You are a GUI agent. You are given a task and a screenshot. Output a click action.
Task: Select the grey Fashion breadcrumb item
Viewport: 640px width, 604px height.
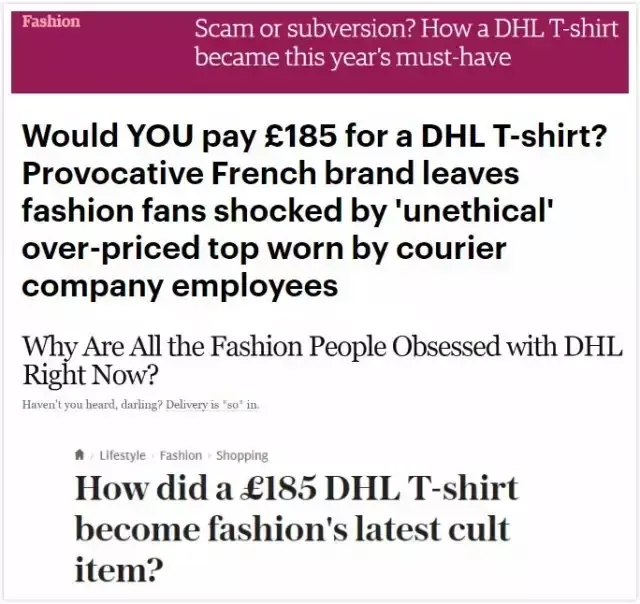(x=181, y=455)
